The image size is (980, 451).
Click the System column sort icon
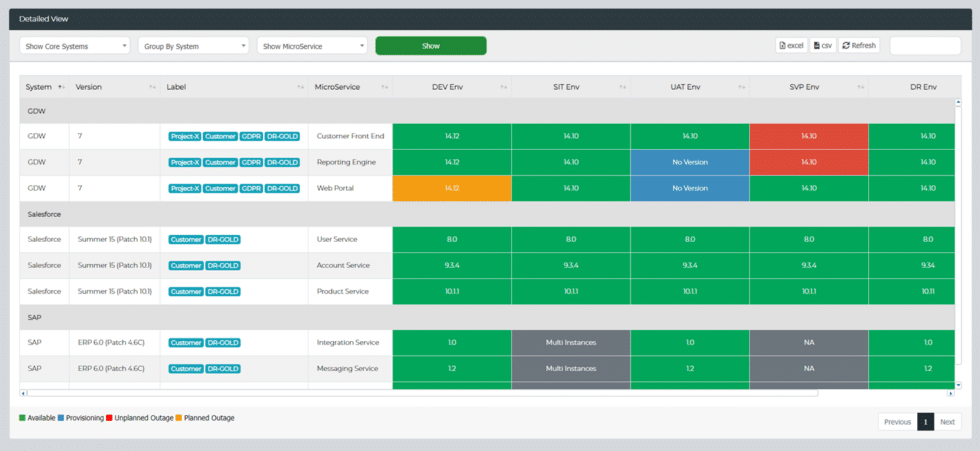tap(61, 88)
